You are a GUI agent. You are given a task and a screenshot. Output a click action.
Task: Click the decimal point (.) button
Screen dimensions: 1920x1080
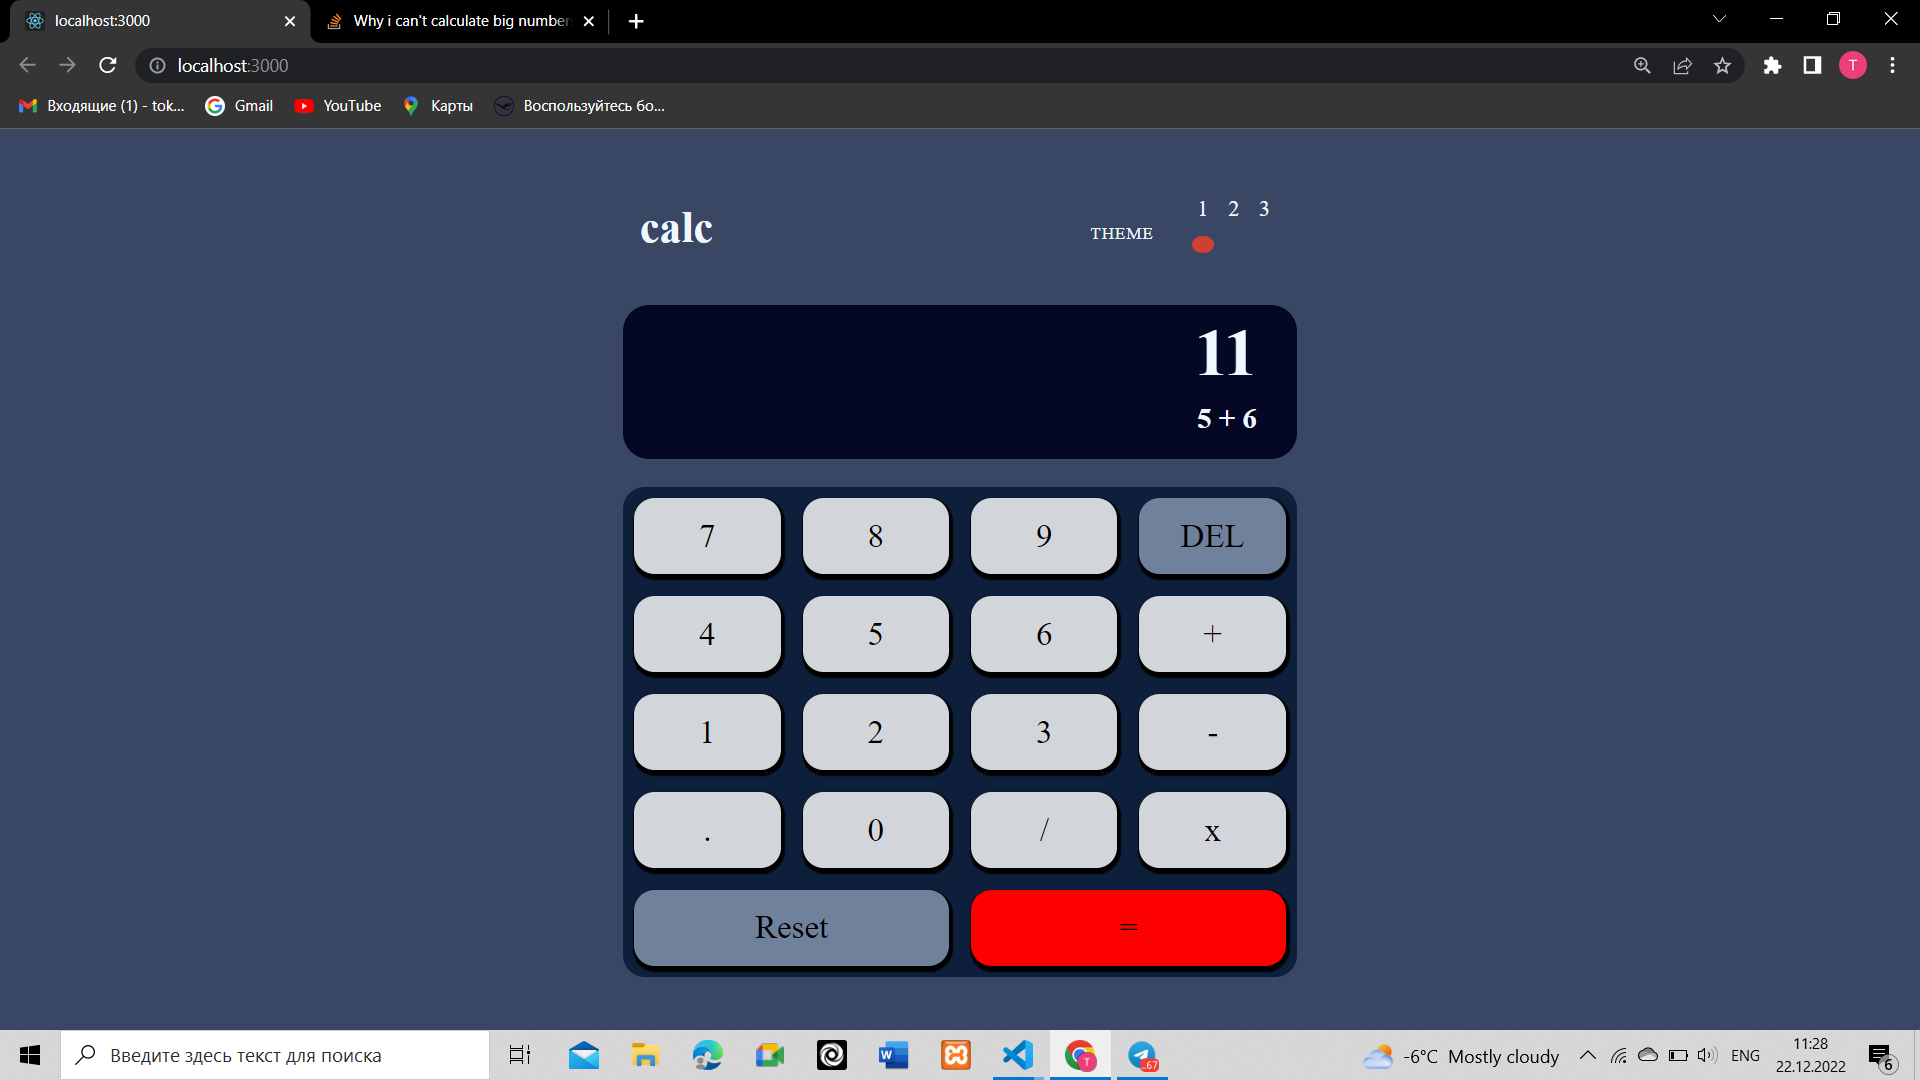coord(705,829)
